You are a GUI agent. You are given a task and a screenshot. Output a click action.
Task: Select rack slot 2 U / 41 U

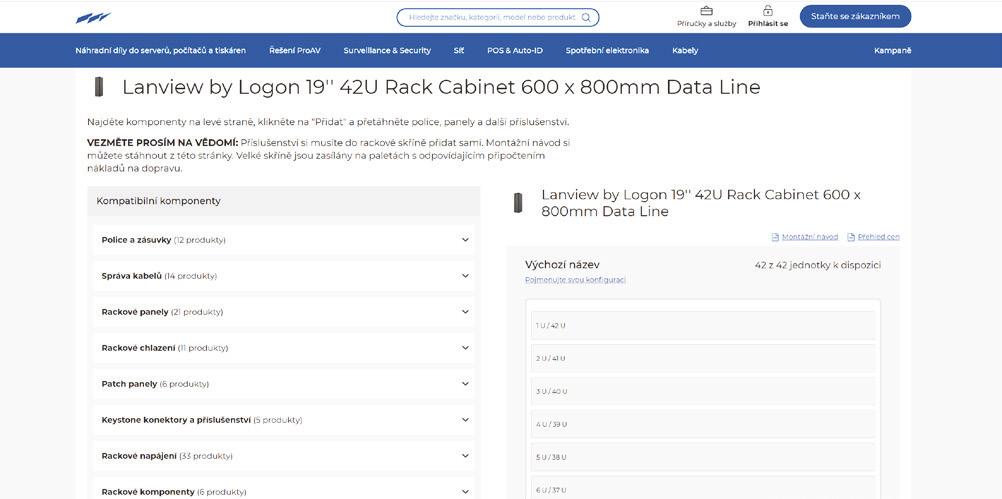(703, 358)
